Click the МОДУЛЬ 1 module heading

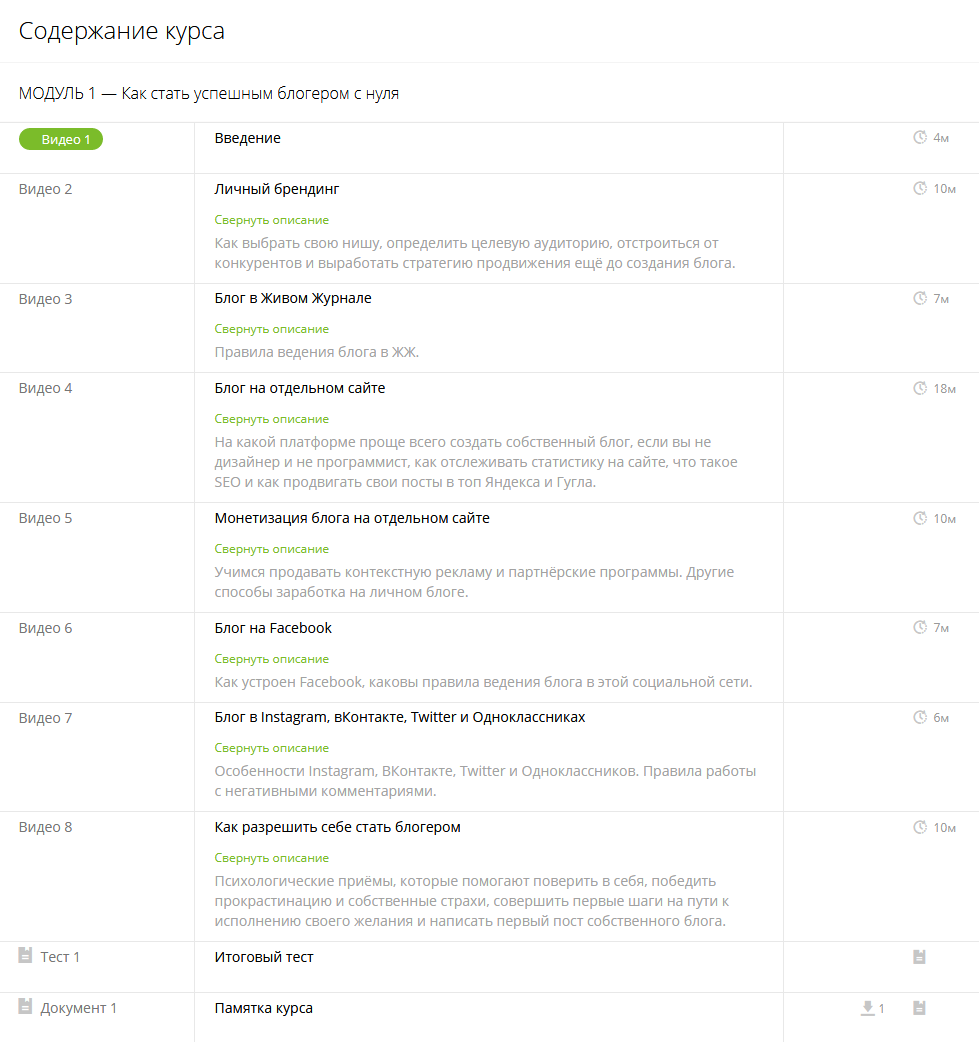pyautogui.click(x=208, y=93)
